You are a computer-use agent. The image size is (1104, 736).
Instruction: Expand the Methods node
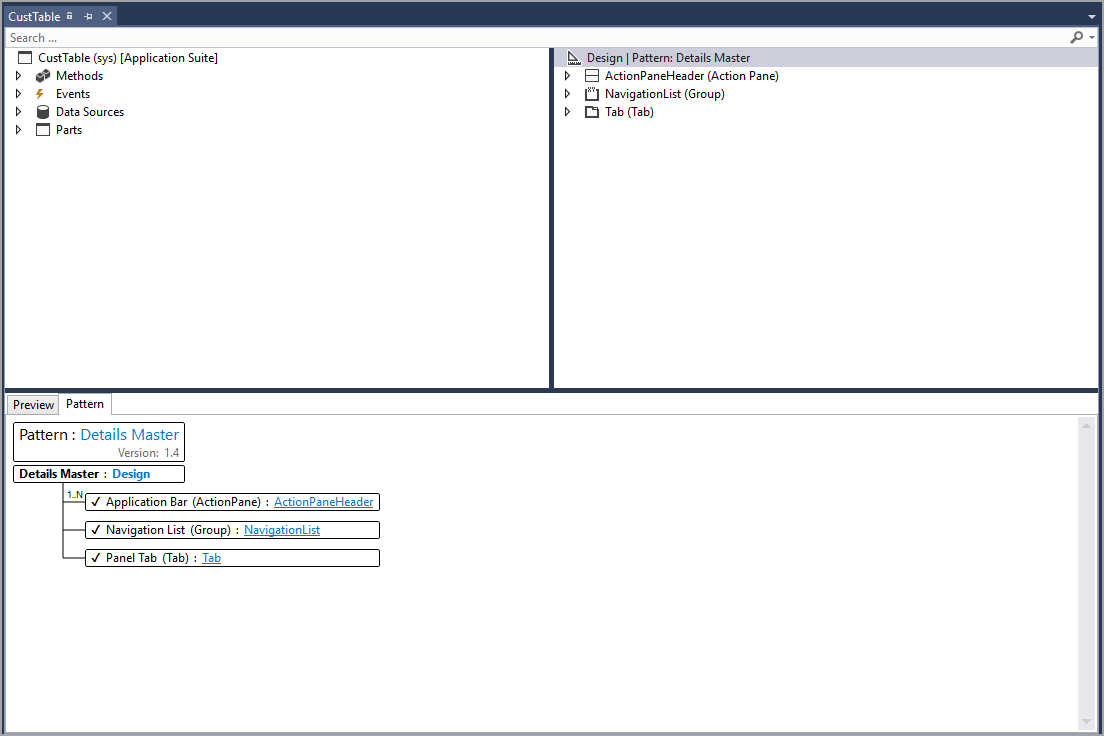click(x=18, y=75)
